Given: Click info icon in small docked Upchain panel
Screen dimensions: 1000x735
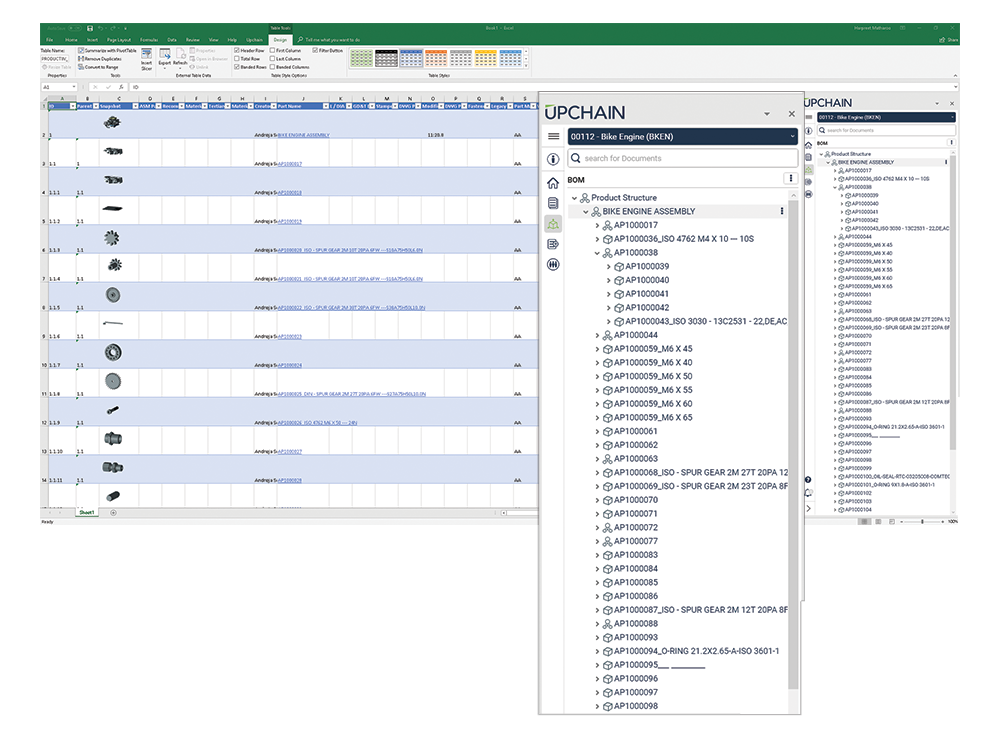Looking at the screenshot, I should (809, 131).
